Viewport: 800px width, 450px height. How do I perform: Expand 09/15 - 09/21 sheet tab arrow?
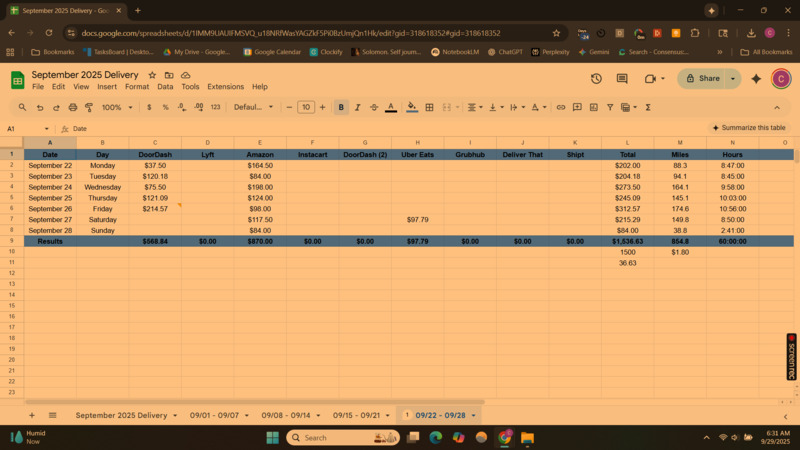(389, 415)
